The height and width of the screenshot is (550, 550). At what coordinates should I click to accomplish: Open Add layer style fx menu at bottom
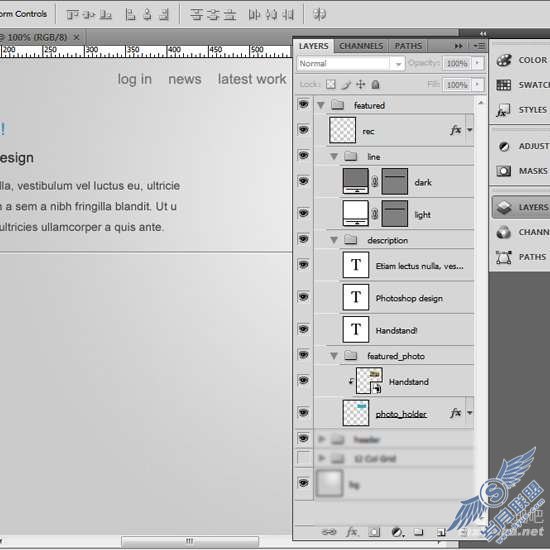pos(352,532)
